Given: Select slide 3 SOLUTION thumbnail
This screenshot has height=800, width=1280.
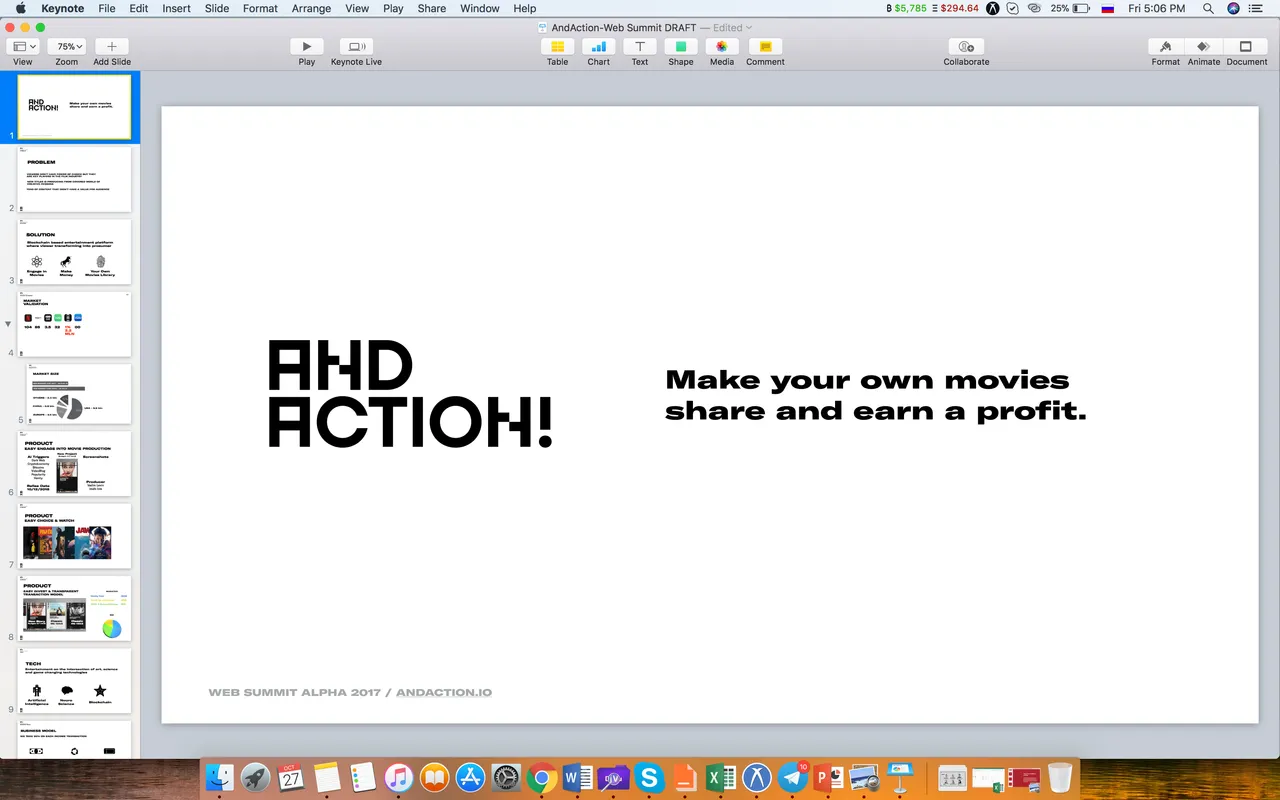Looking at the screenshot, I should (x=75, y=252).
